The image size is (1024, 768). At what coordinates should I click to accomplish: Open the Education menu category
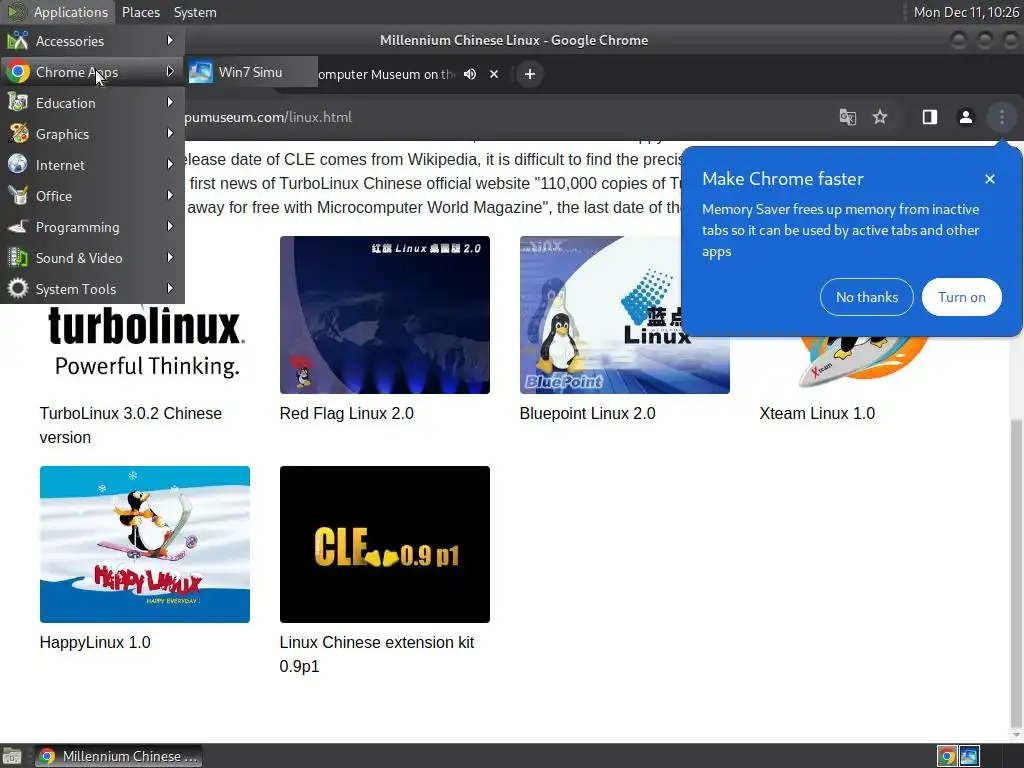pos(92,103)
